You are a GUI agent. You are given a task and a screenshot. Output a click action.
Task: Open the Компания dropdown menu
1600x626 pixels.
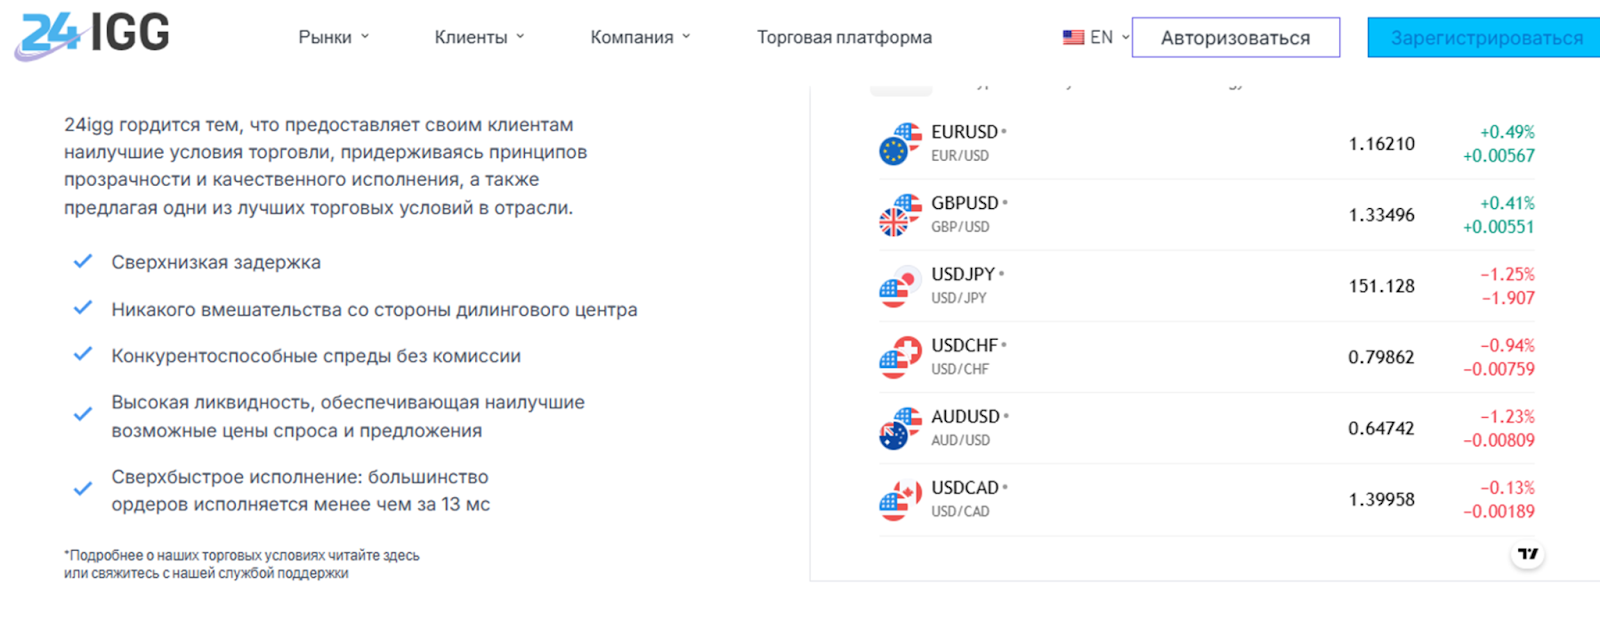tap(640, 37)
